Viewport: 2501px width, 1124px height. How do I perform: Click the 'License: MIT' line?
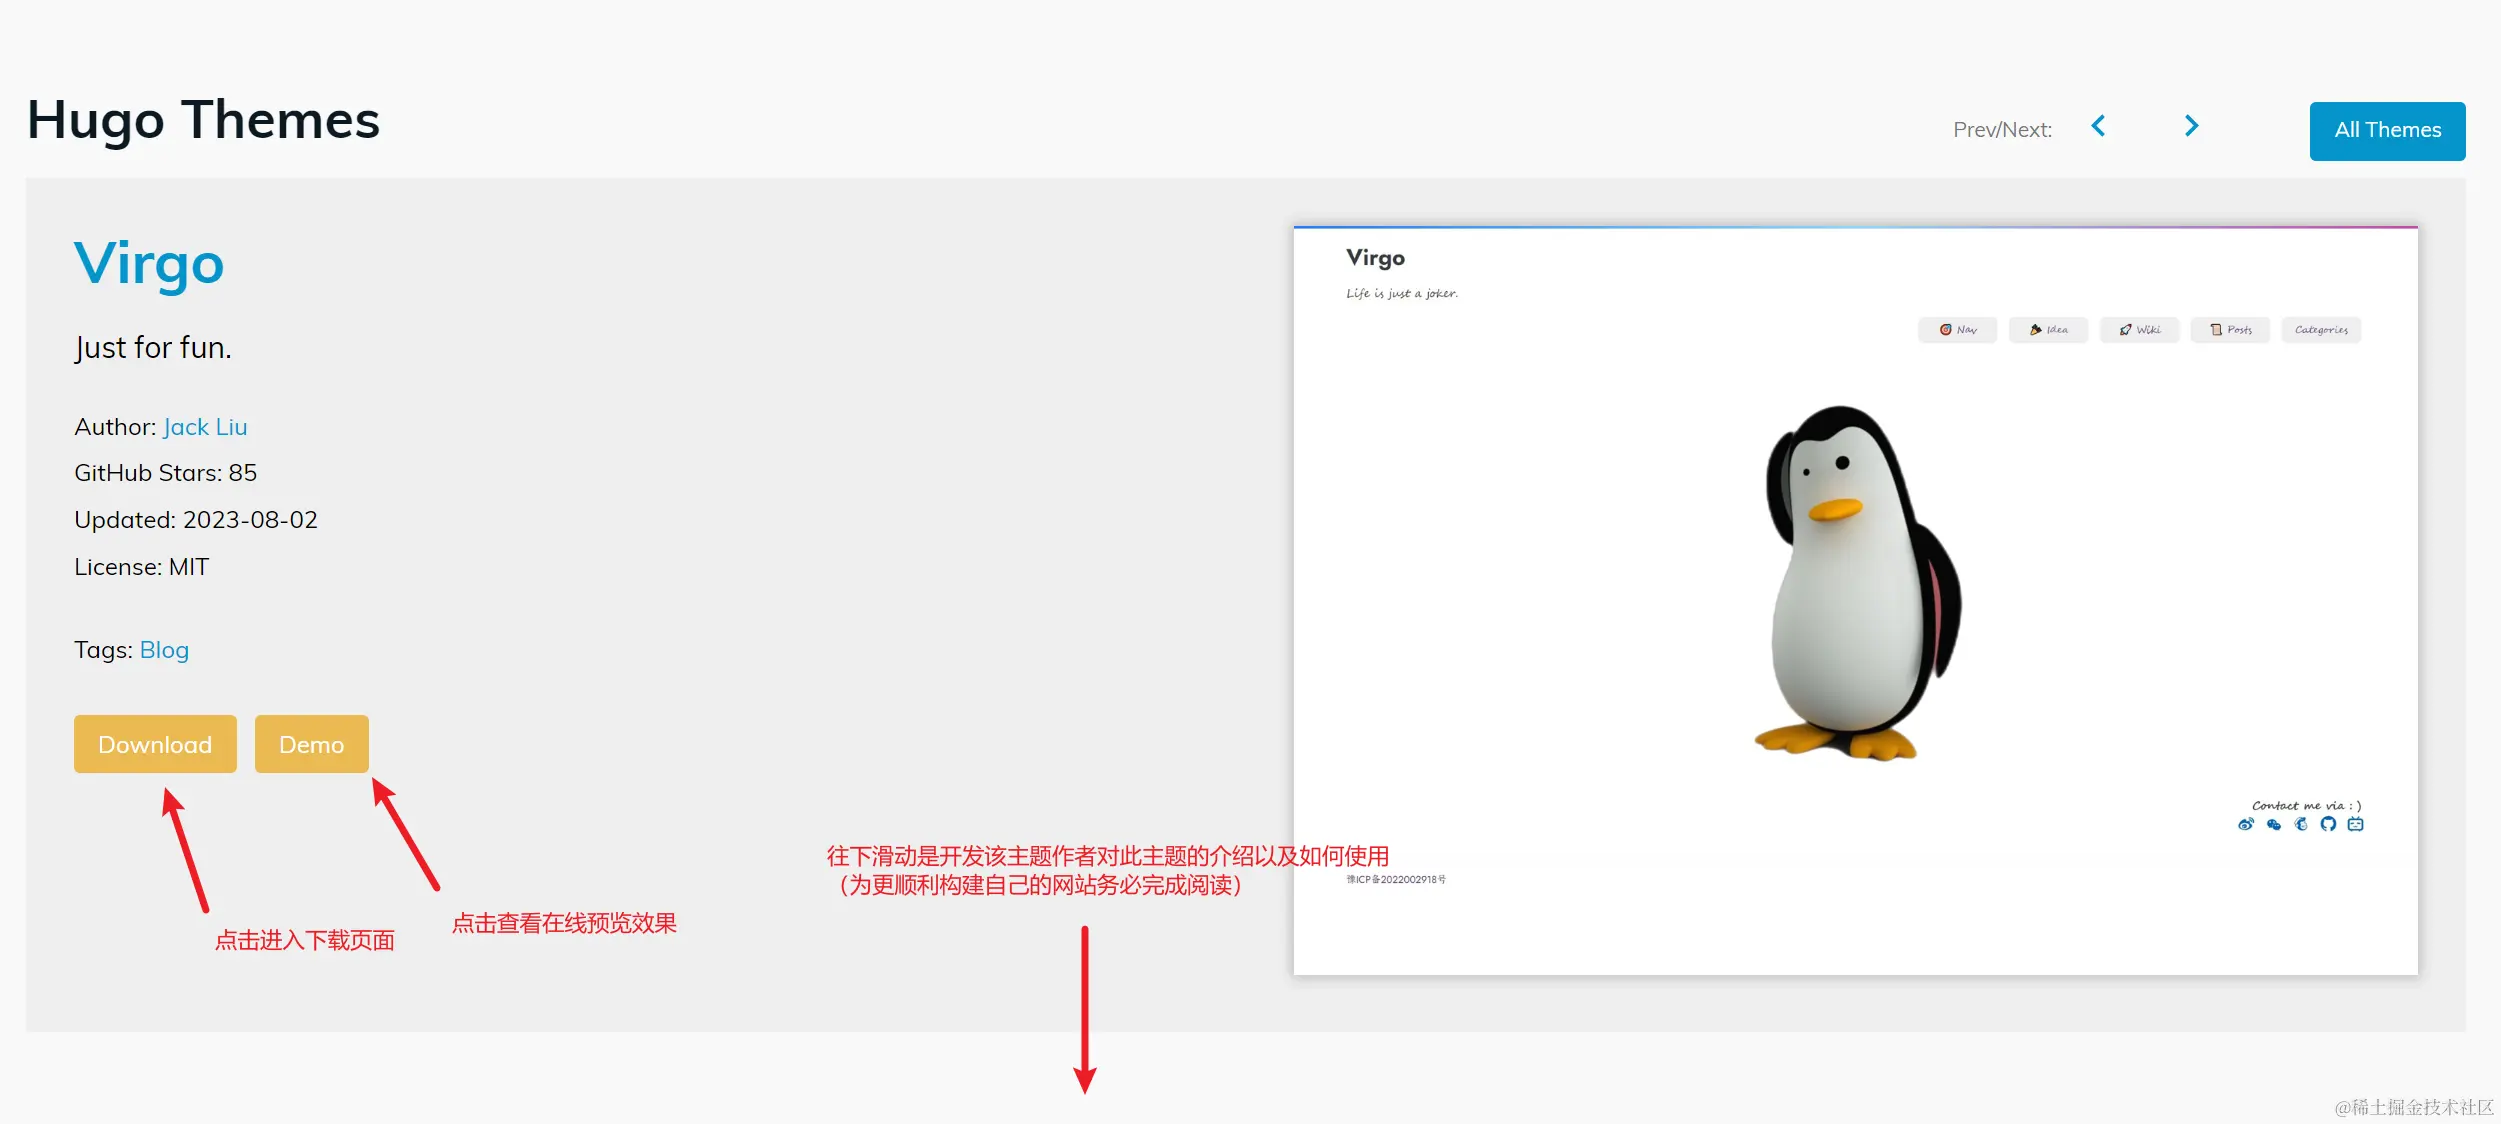(141, 567)
